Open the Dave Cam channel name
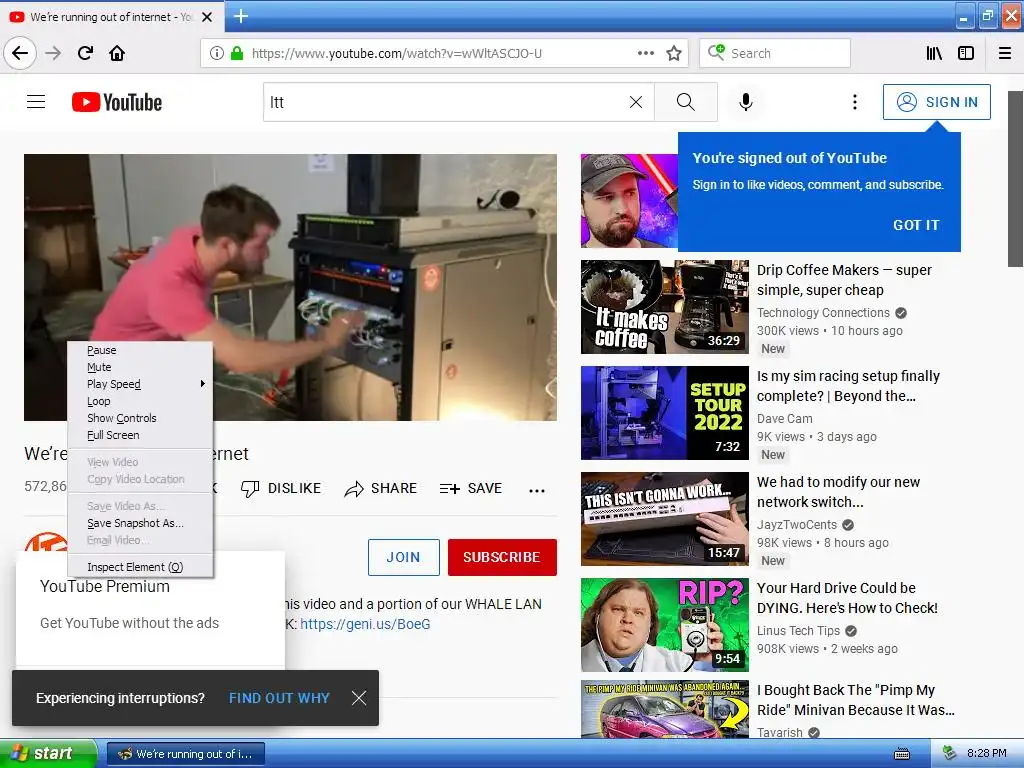Viewport: 1024px width, 768px height. [784, 419]
